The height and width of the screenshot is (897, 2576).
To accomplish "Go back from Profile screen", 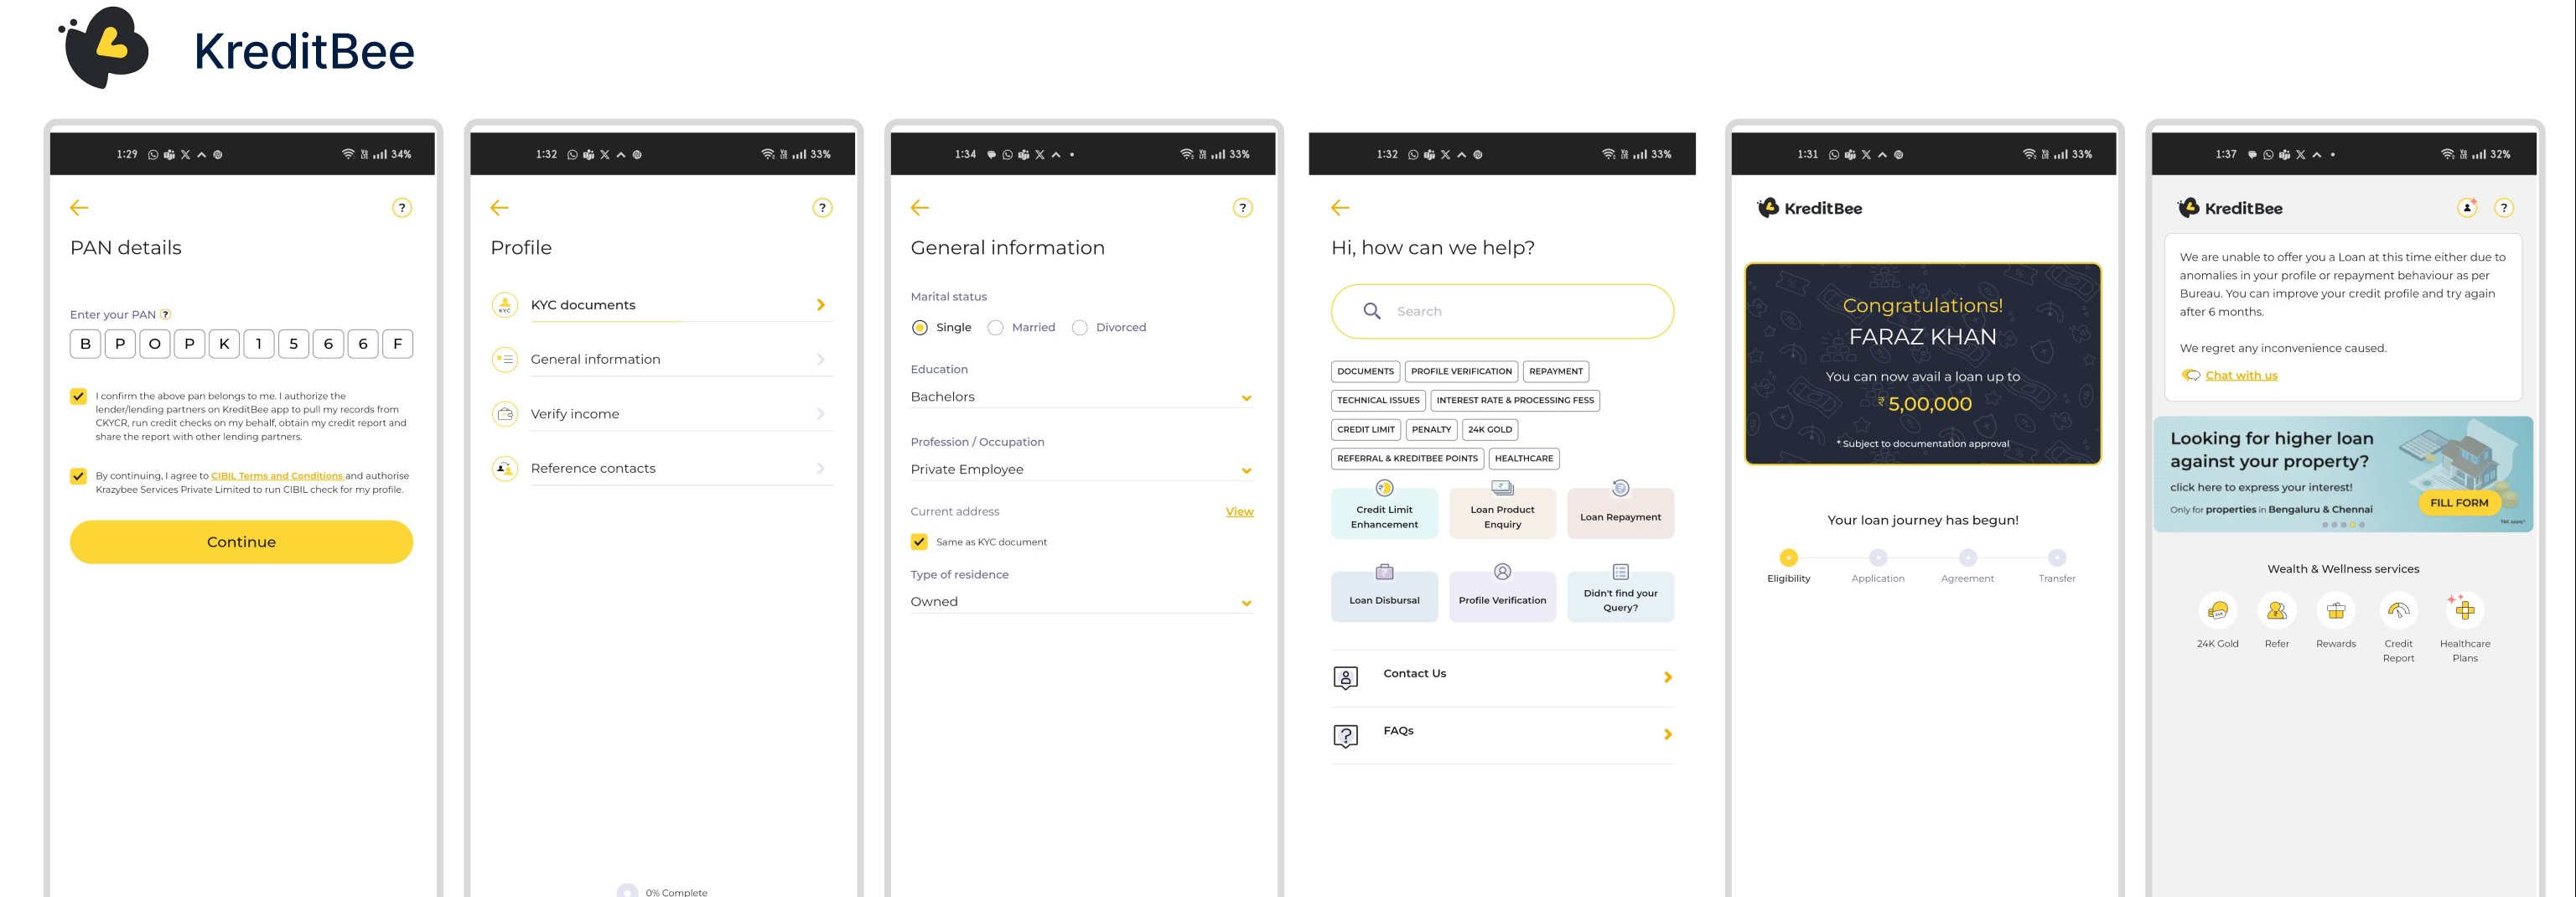I will pyautogui.click(x=500, y=208).
